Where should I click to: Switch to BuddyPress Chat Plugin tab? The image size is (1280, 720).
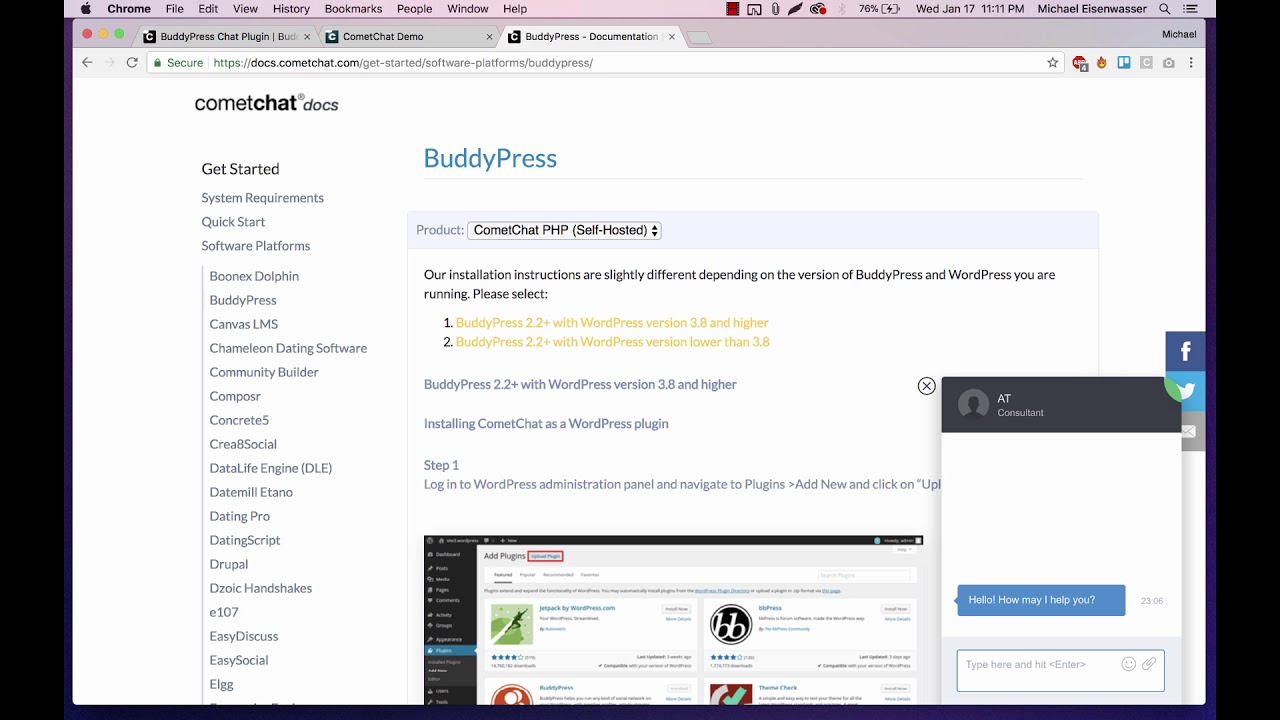coord(227,36)
